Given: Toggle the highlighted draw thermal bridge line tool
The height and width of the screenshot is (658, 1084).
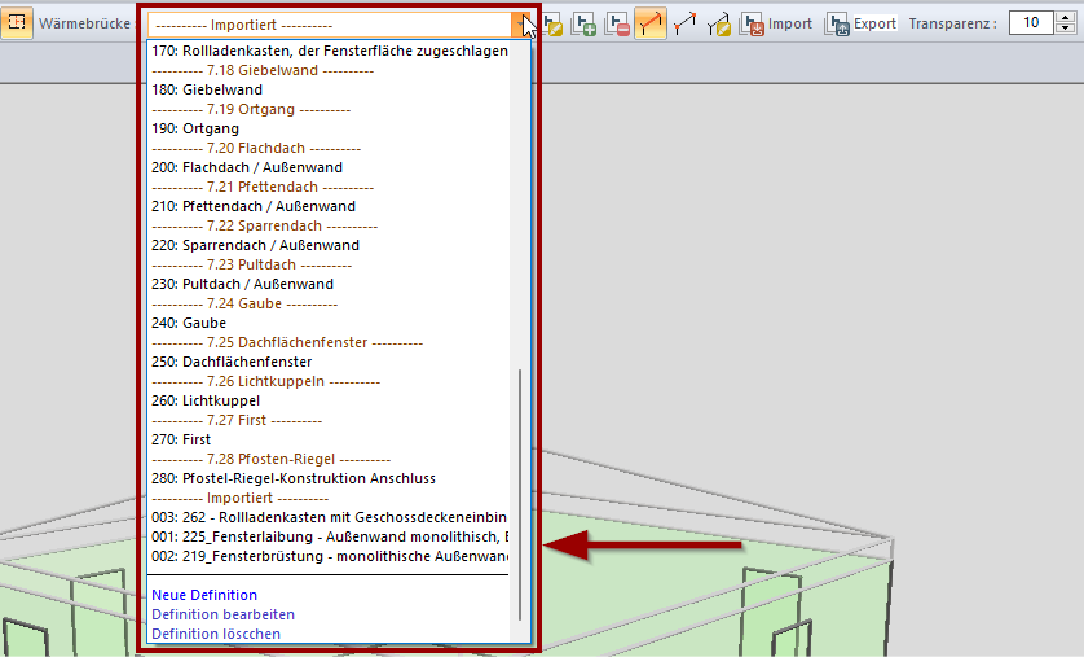Looking at the screenshot, I should tap(651, 24).
